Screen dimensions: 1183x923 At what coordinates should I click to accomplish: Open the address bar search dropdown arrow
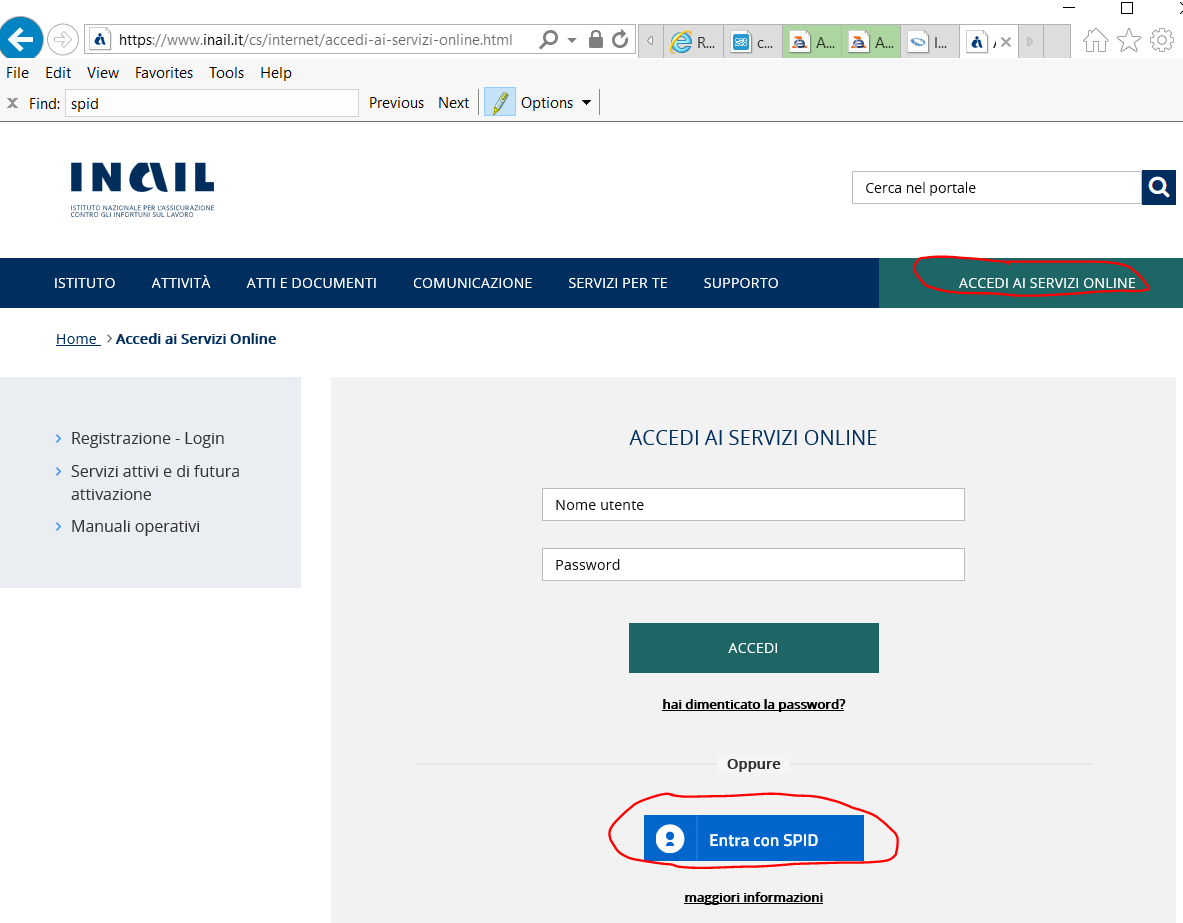pos(572,40)
